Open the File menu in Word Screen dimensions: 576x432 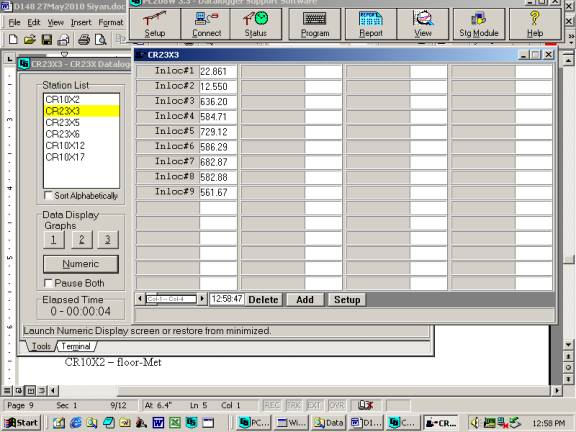pyautogui.click(x=14, y=22)
